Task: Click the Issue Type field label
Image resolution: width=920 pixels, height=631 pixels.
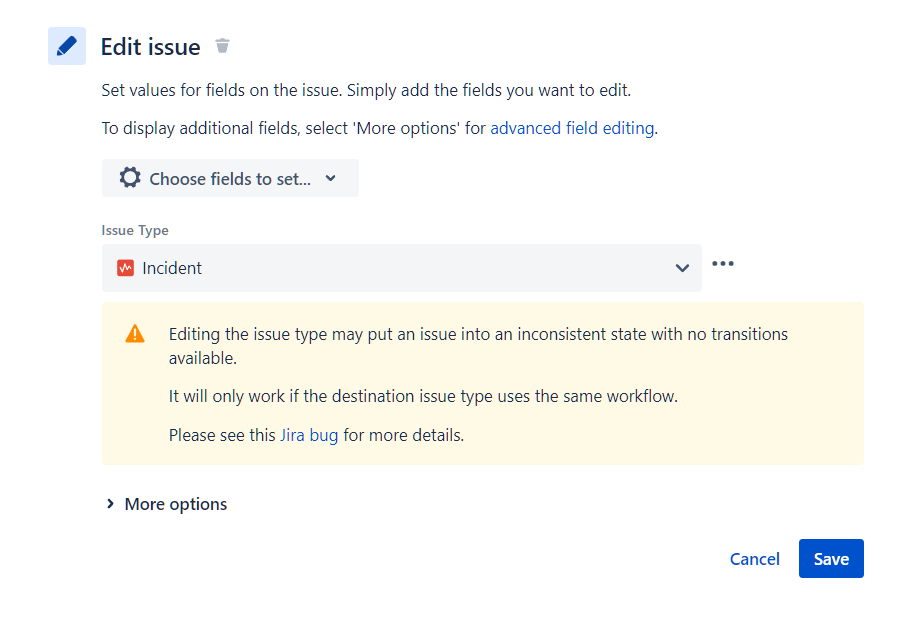Action: click(x=135, y=231)
